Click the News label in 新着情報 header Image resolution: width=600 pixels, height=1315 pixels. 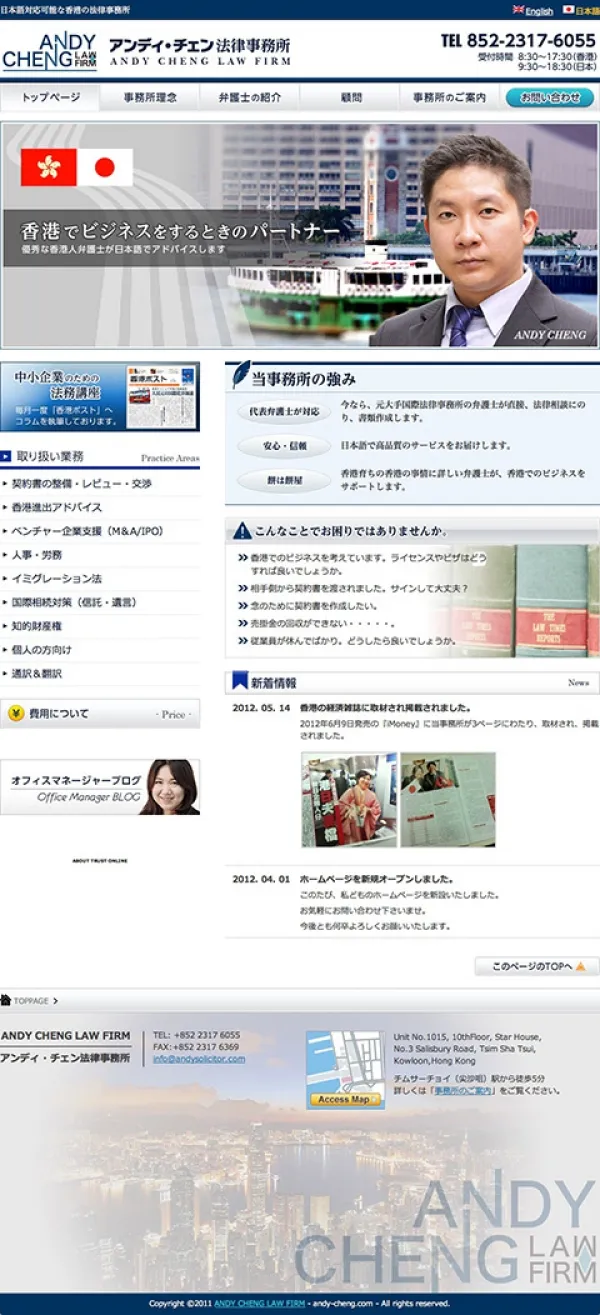(578, 683)
